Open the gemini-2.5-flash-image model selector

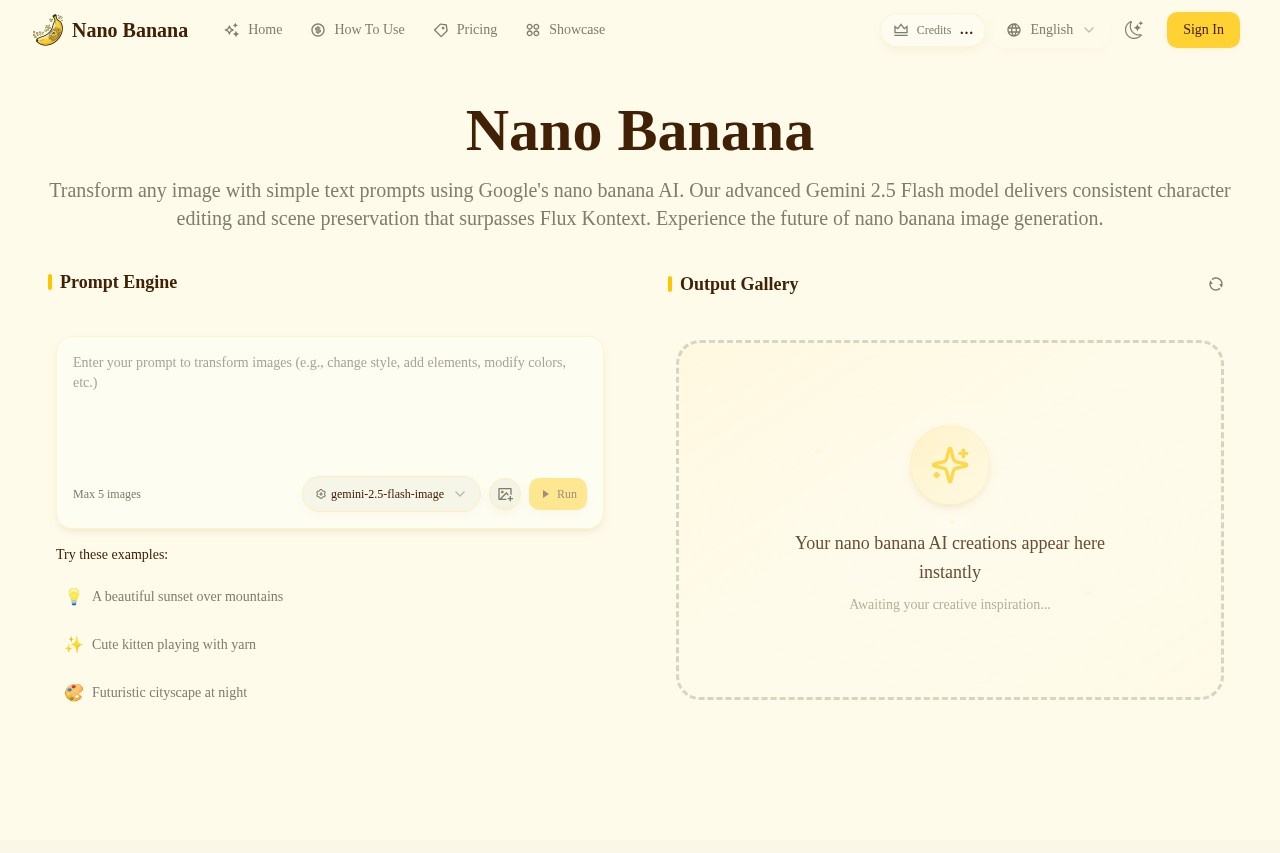(390, 494)
